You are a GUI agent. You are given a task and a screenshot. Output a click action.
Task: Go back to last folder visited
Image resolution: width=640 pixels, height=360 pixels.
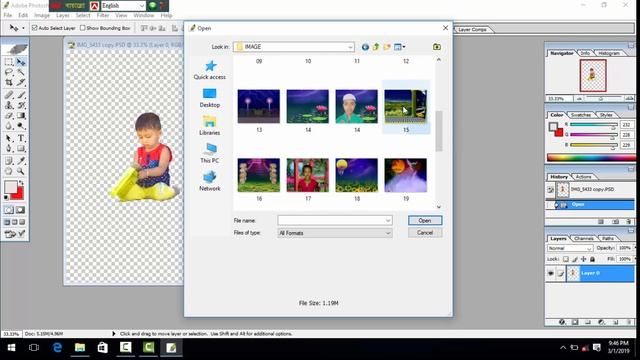(365, 47)
